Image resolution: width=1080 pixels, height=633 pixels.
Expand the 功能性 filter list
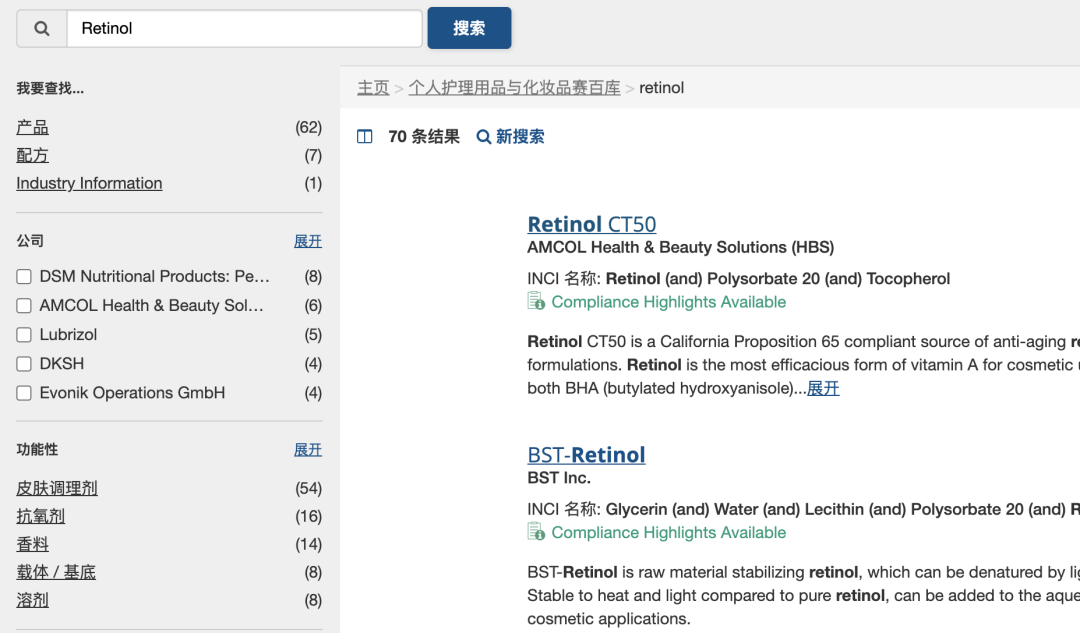click(x=307, y=449)
